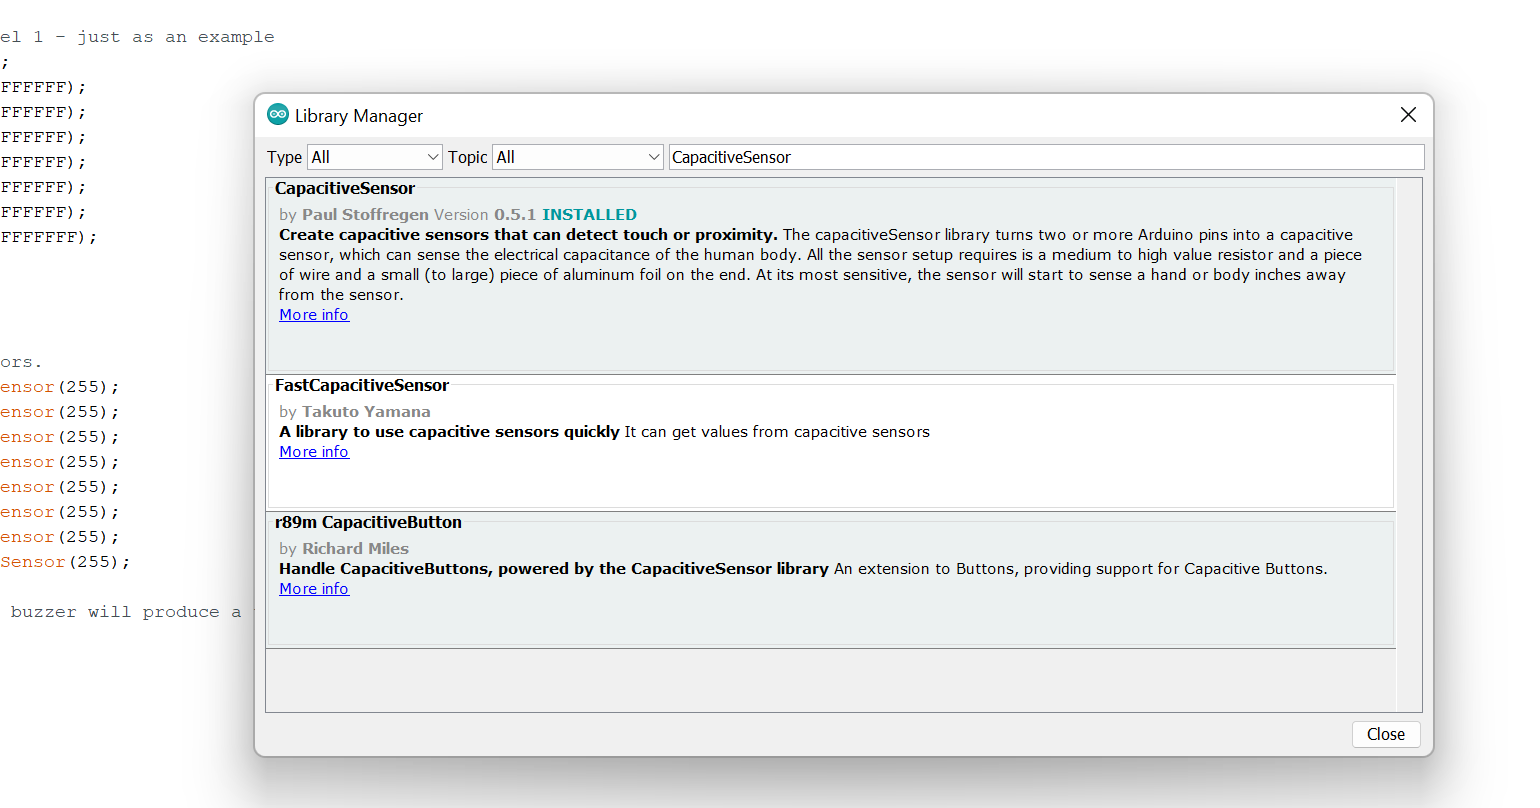
Task: Click the 'Topic' filter label
Action: pos(467,157)
